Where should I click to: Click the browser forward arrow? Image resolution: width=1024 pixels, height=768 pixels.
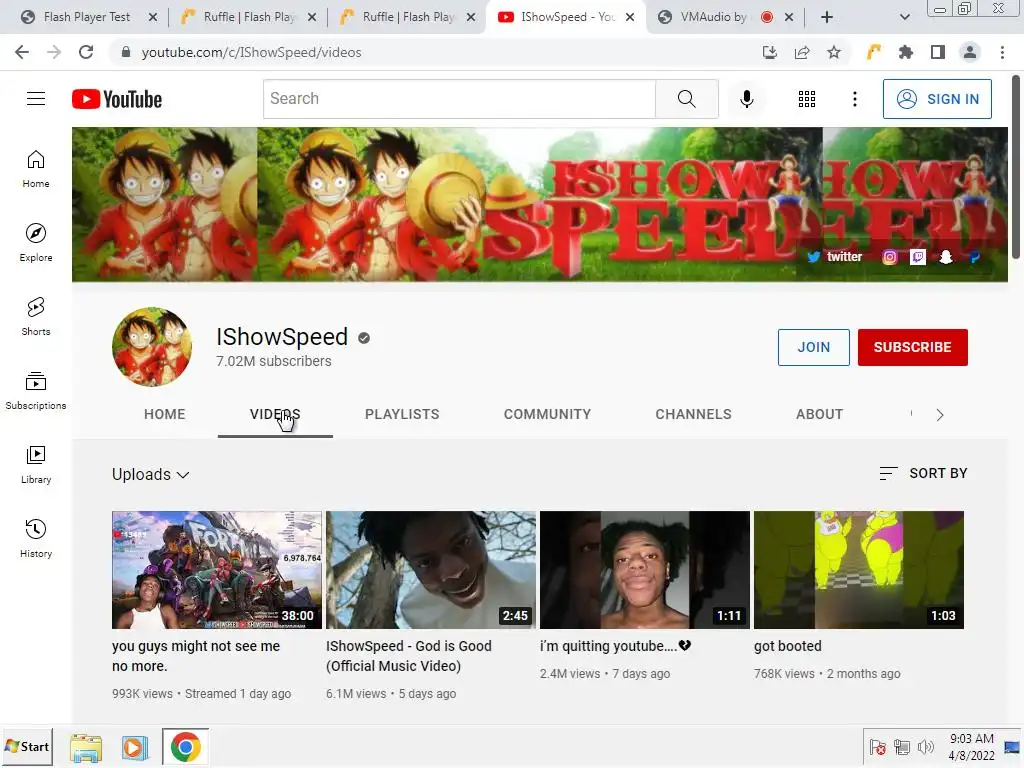click(x=54, y=52)
